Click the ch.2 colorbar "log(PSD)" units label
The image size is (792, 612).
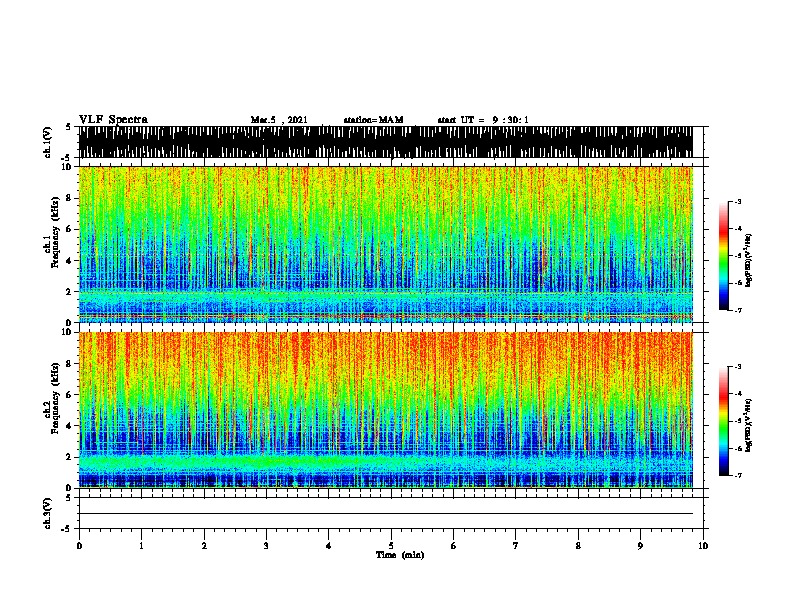(x=748, y=426)
